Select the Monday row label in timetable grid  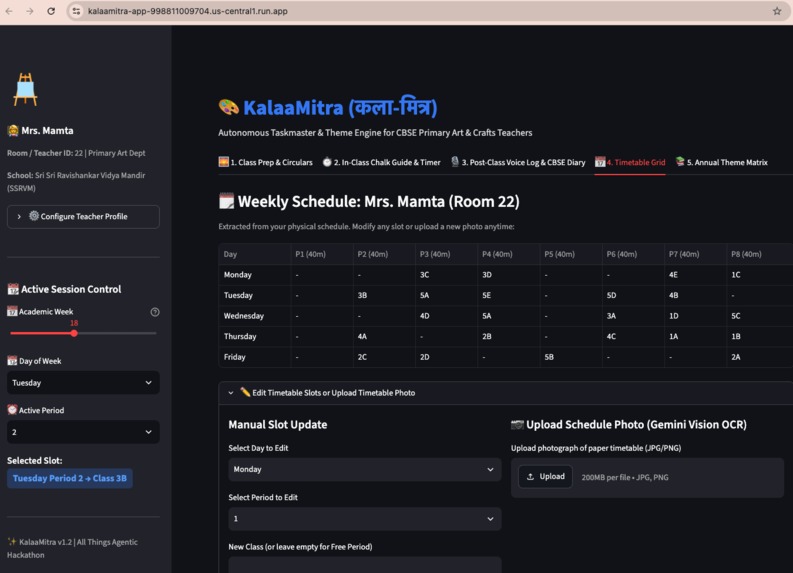tap(255, 275)
